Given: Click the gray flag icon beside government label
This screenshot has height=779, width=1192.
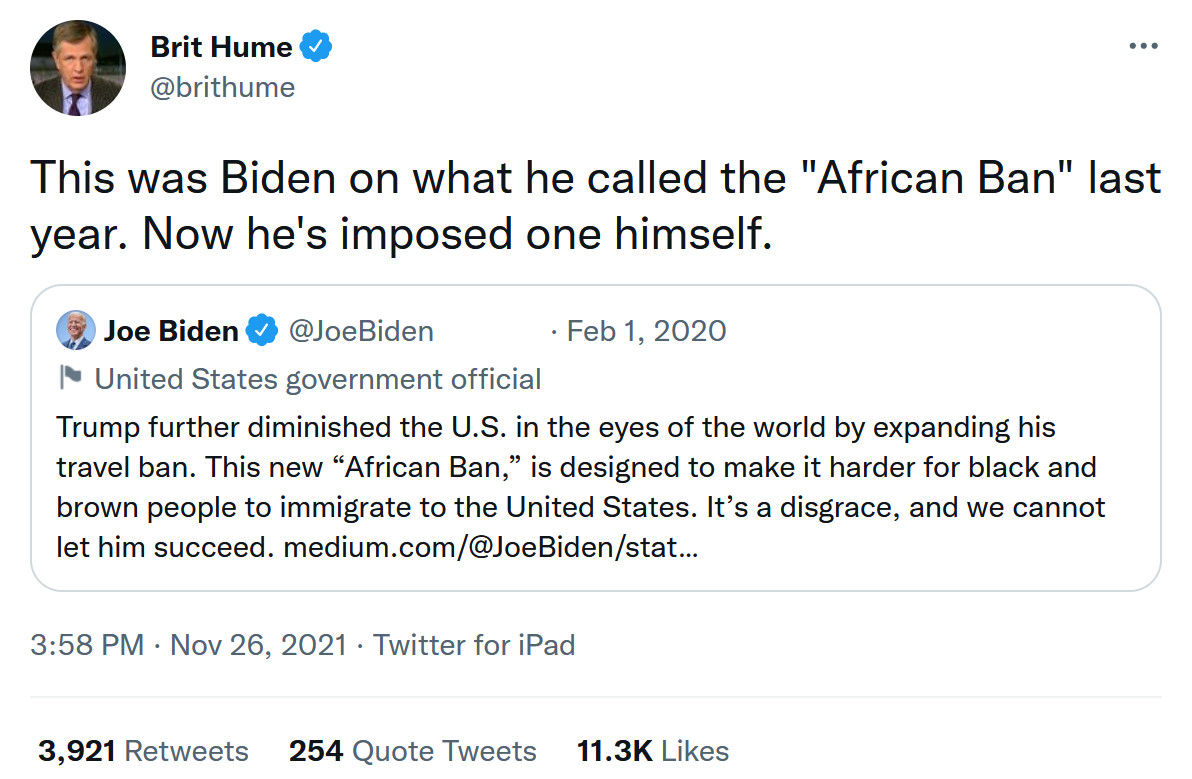Looking at the screenshot, I should pos(70,379).
